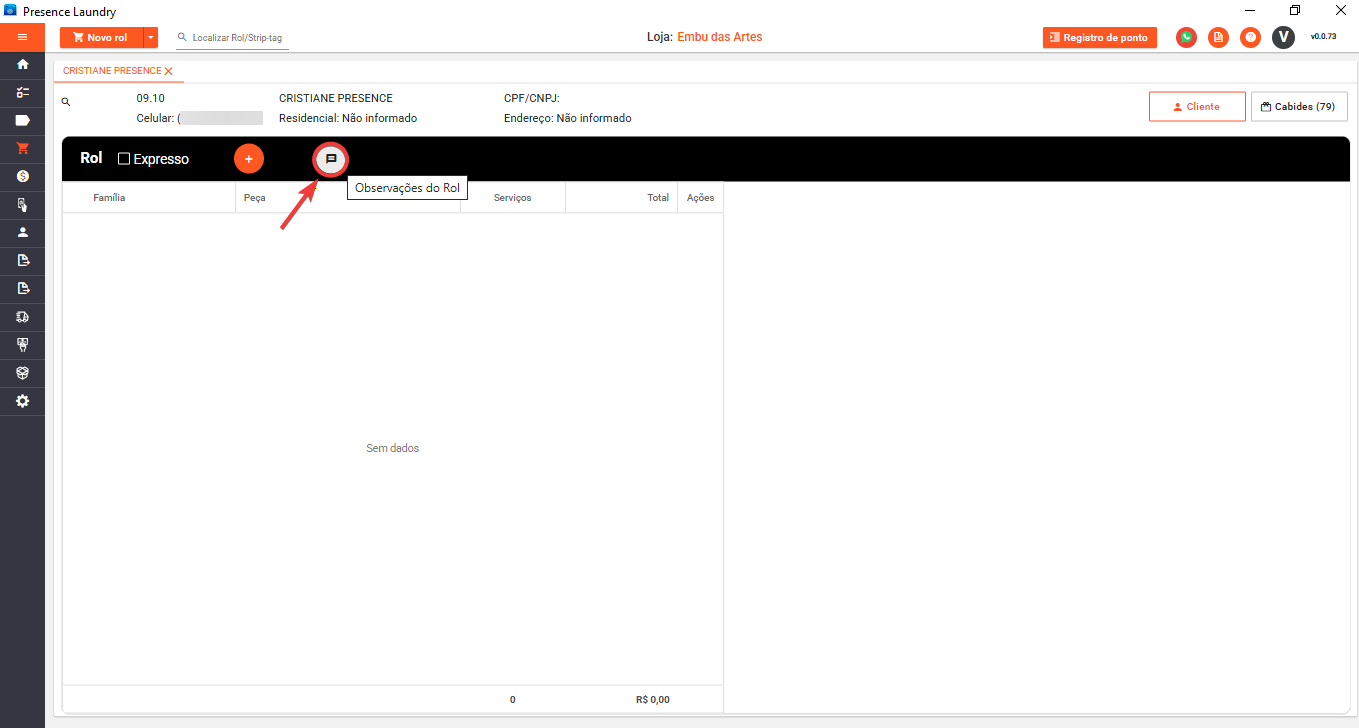This screenshot has width=1359, height=728.
Task: Go to home icon in sidebar
Action: [x=22, y=64]
